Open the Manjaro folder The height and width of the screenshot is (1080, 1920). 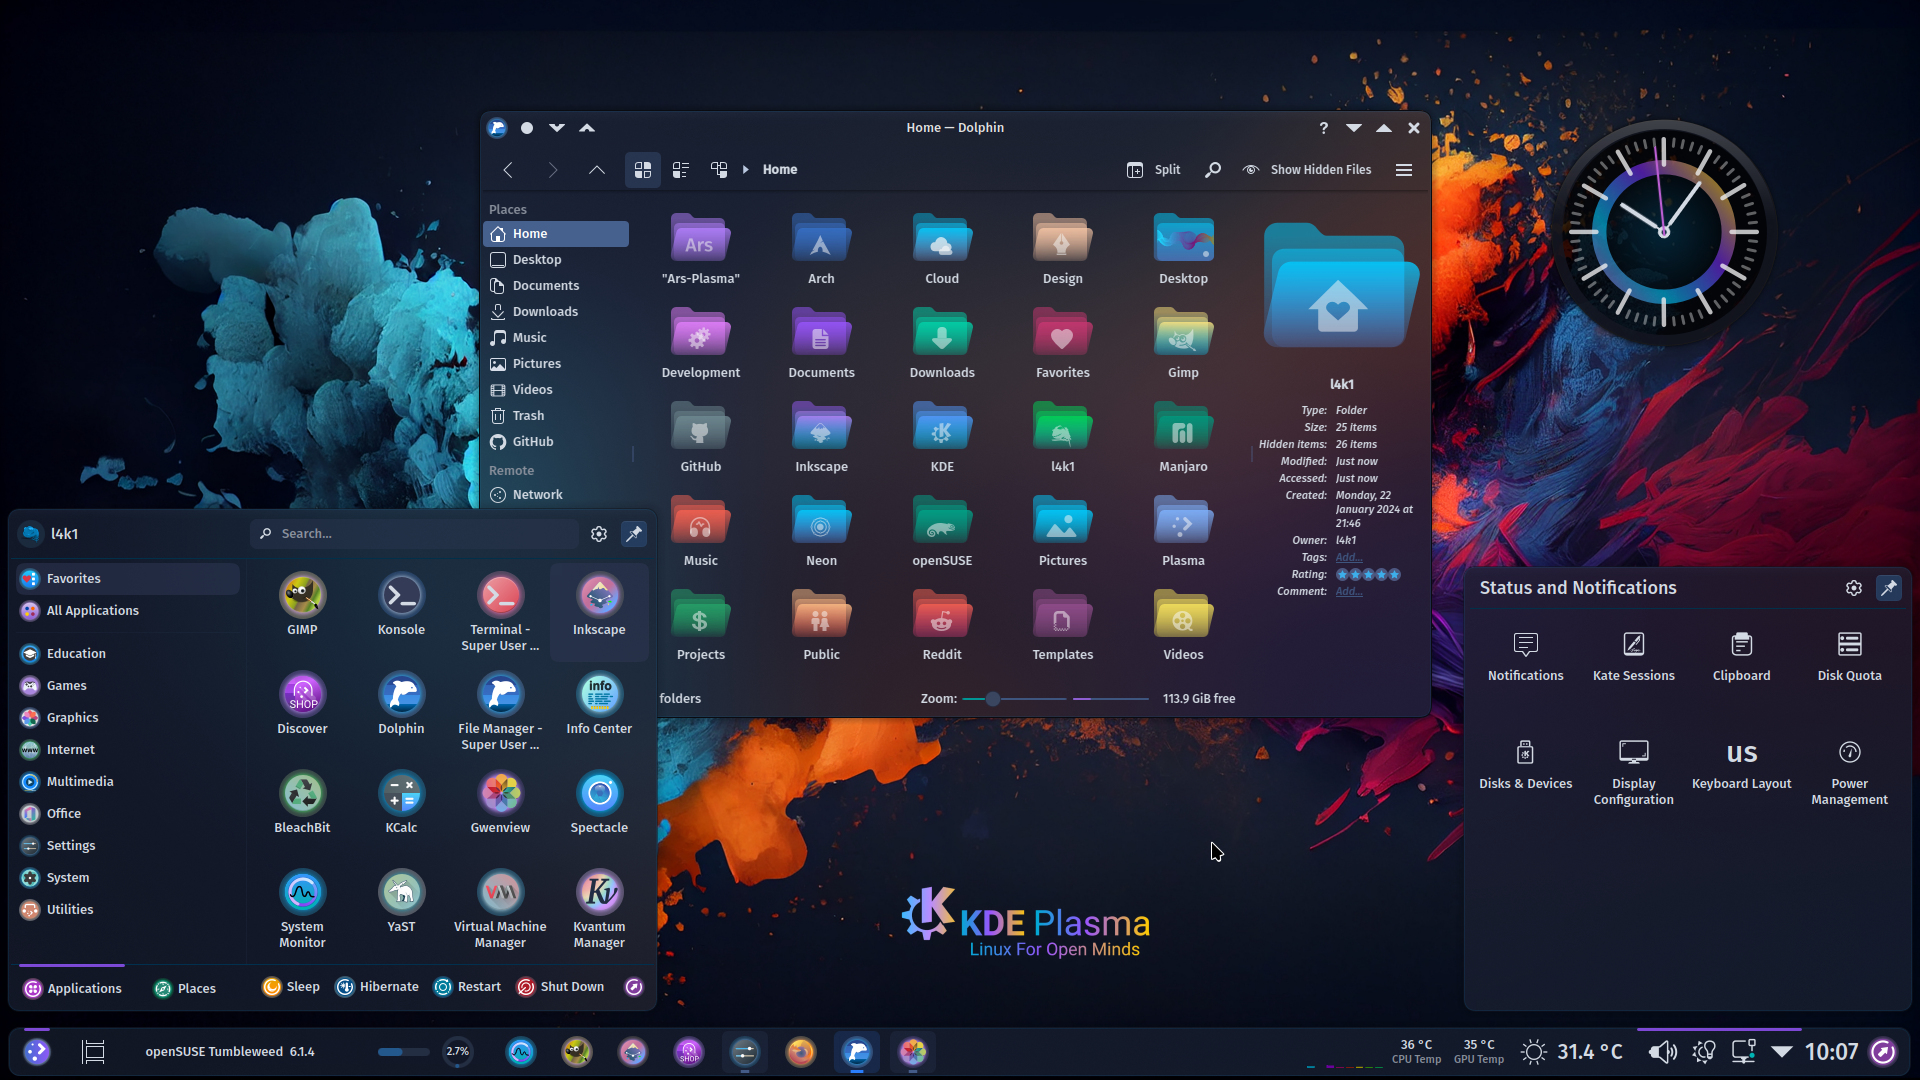1183,428
